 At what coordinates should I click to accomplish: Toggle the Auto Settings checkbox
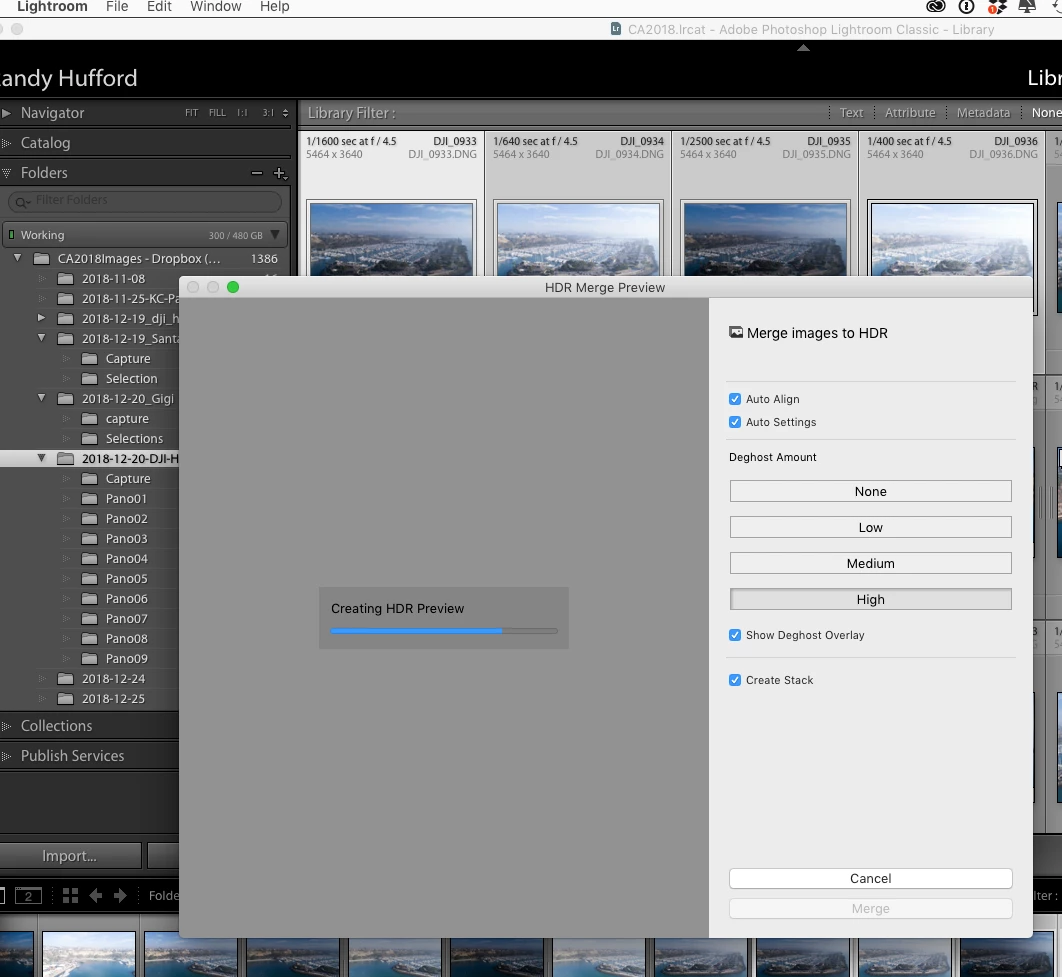[735, 422]
